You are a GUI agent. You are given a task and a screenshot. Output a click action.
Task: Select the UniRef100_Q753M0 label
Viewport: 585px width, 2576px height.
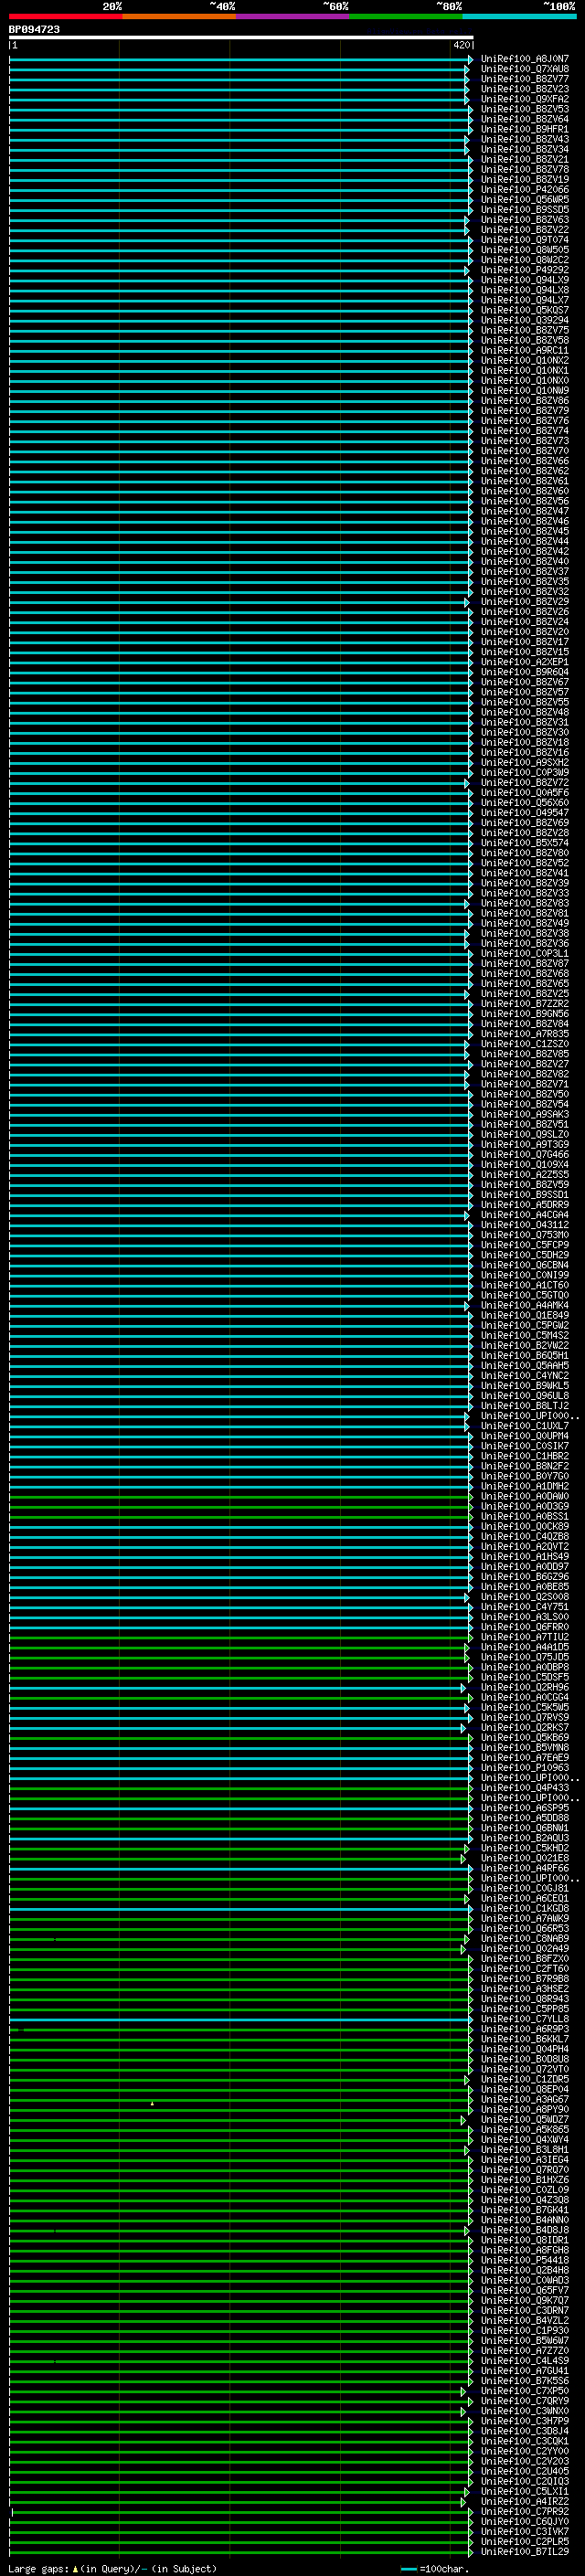(x=525, y=1235)
